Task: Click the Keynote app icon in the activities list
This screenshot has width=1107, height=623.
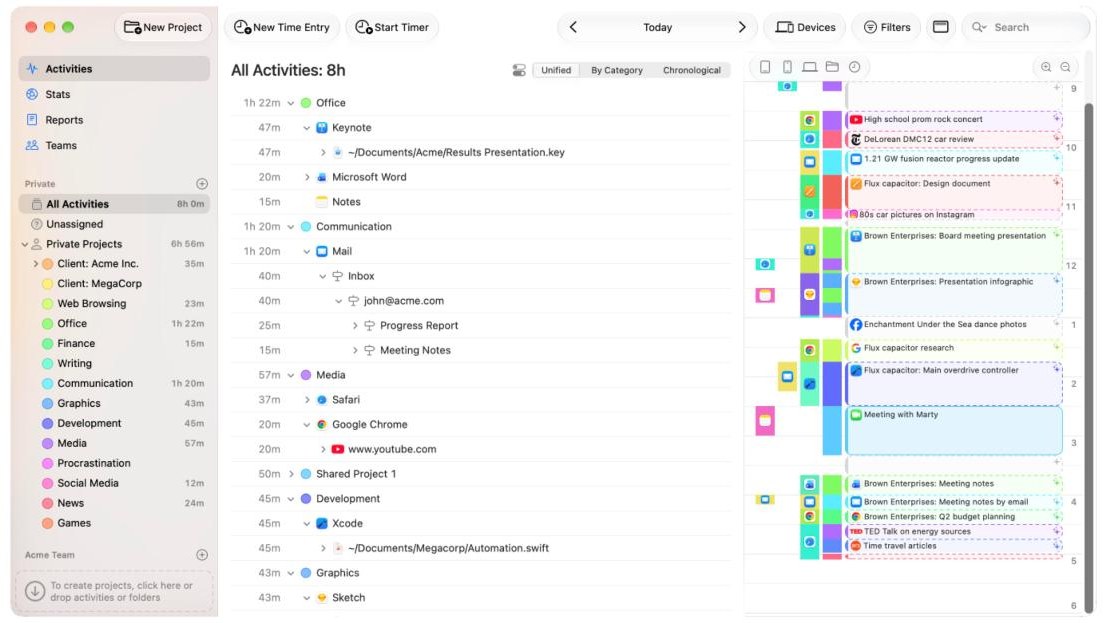Action: coord(322,128)
